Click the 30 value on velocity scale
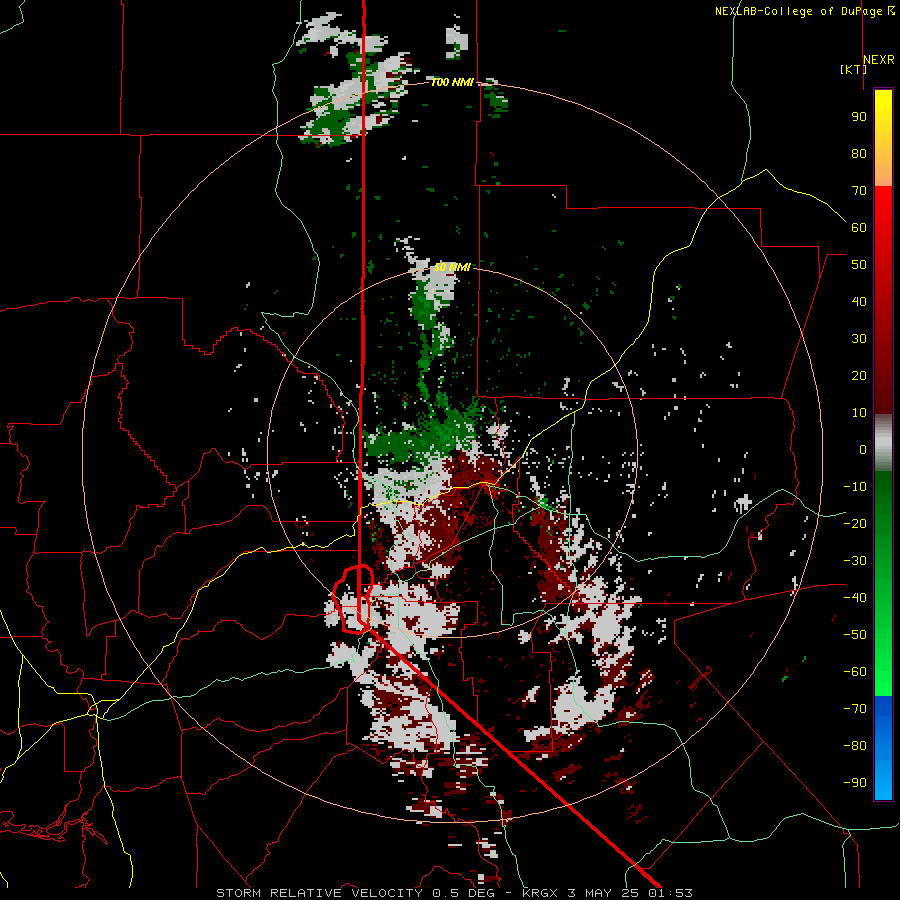Screen dimensions: 900x900 coord(859,339)
